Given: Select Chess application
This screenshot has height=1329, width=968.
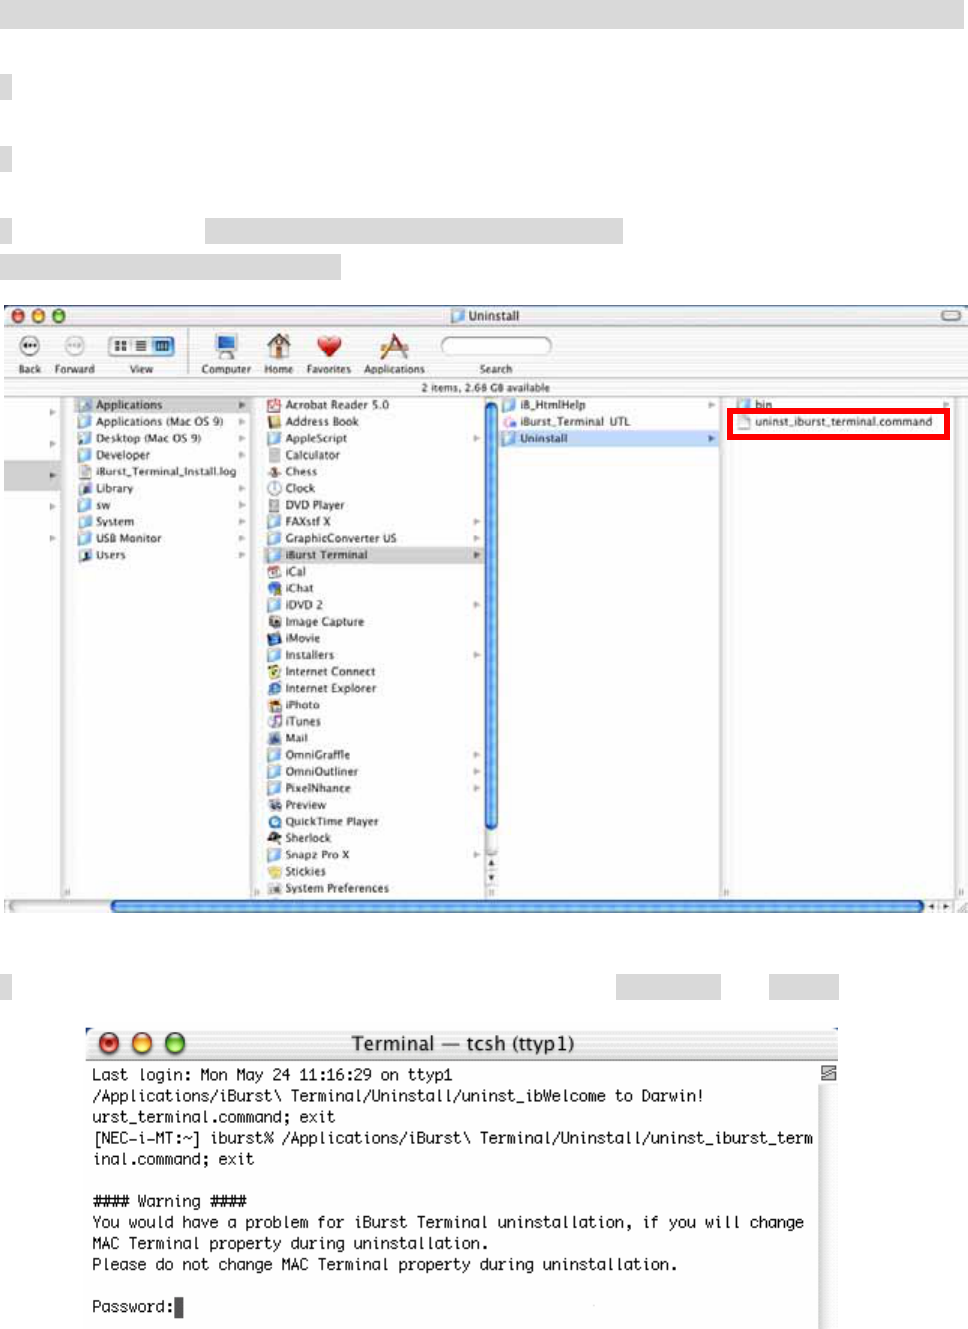Looking at the screenshot, I should click(374, 472).
